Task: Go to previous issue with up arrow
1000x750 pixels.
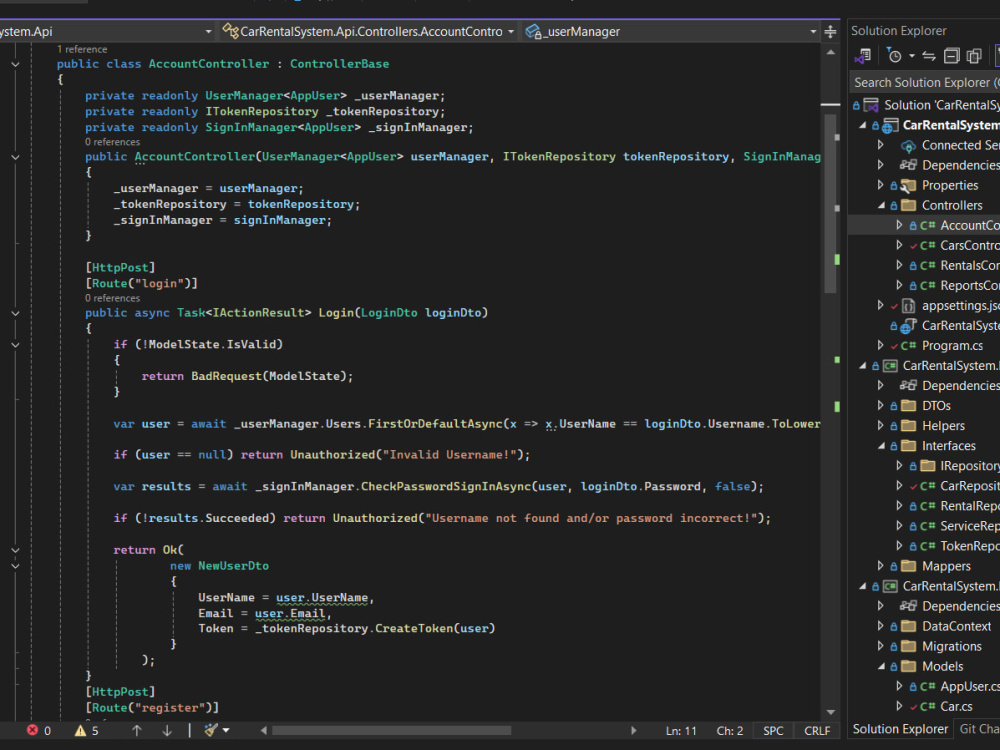Action: [136, 730]
